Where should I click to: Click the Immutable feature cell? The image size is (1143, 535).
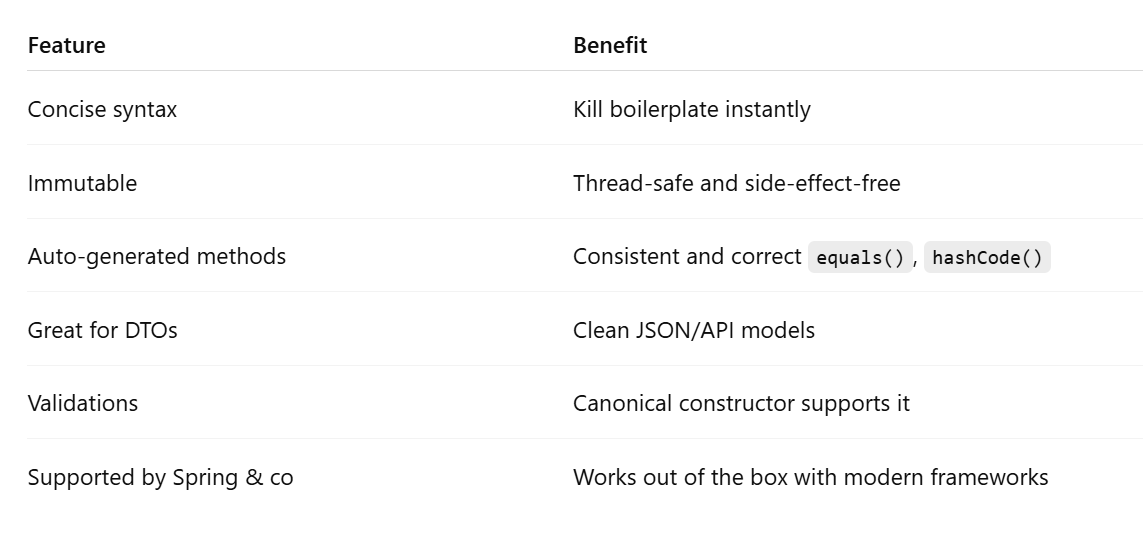click(82, 183)
